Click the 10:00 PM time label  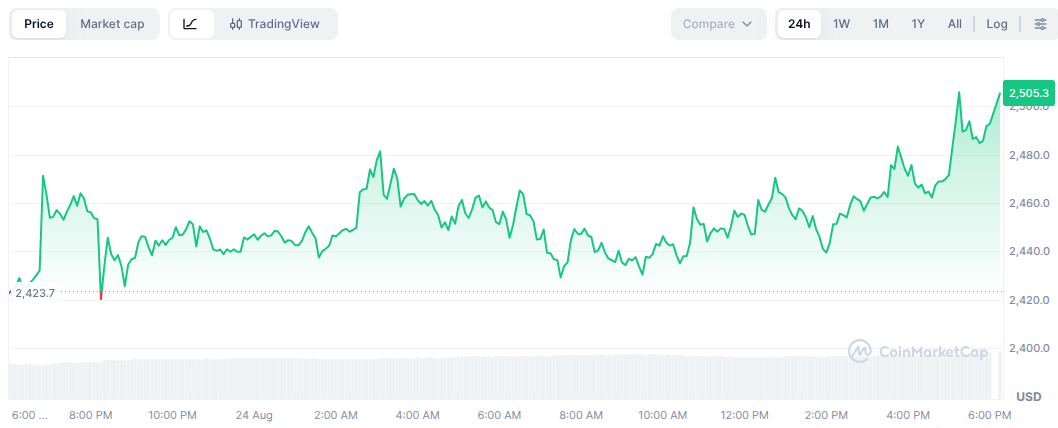173,414
